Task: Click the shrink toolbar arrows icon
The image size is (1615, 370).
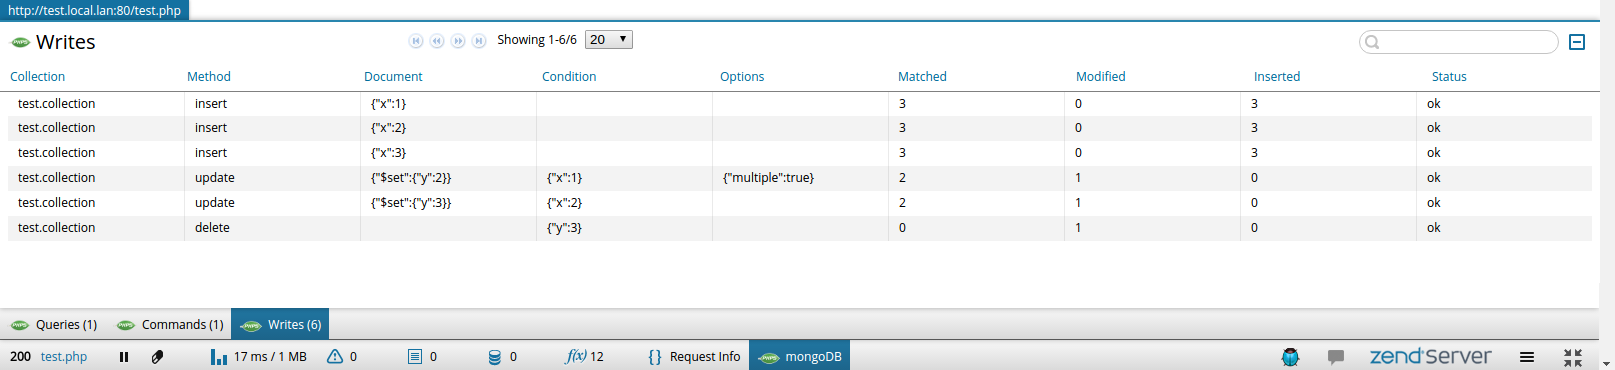Action: (1573, 357)
